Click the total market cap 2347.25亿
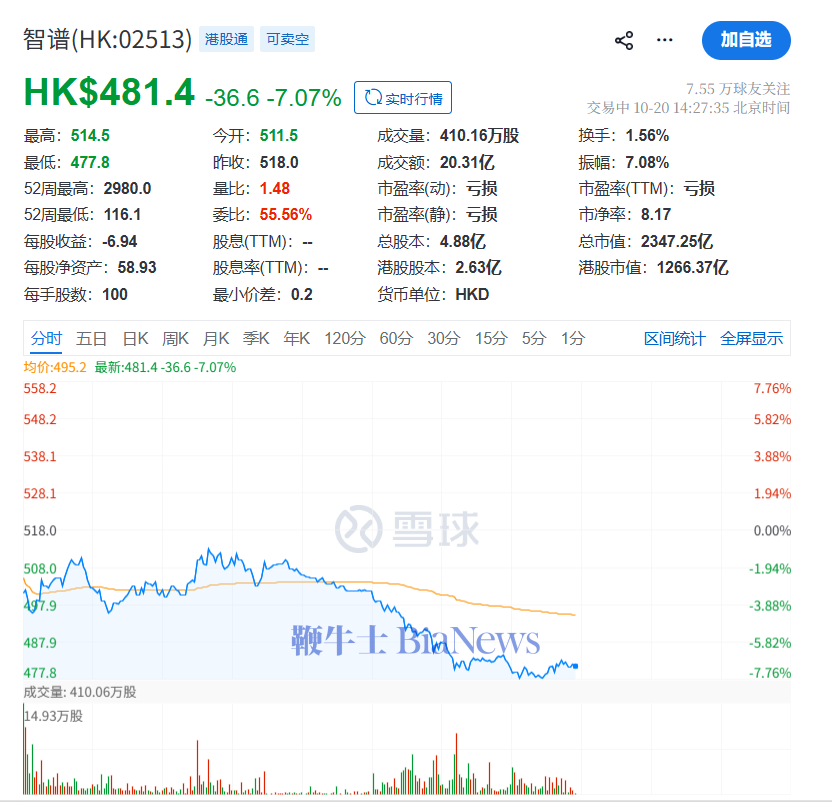The width and height of the screenshot is (832, 802). pos(677,242)
